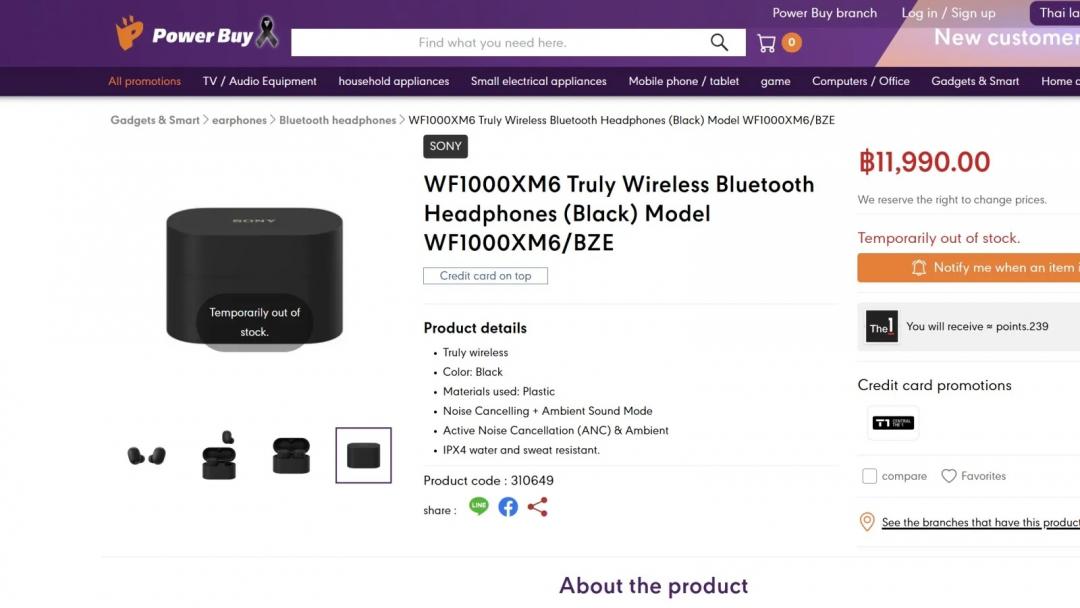Viewport: 1080px width, 608px height.
Task: Open the shopping cart icon
Action: pyautogui.click(x=767, y=43)
